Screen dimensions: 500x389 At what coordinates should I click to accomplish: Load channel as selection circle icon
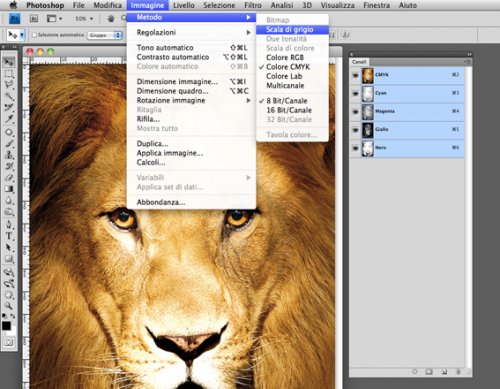415,371
